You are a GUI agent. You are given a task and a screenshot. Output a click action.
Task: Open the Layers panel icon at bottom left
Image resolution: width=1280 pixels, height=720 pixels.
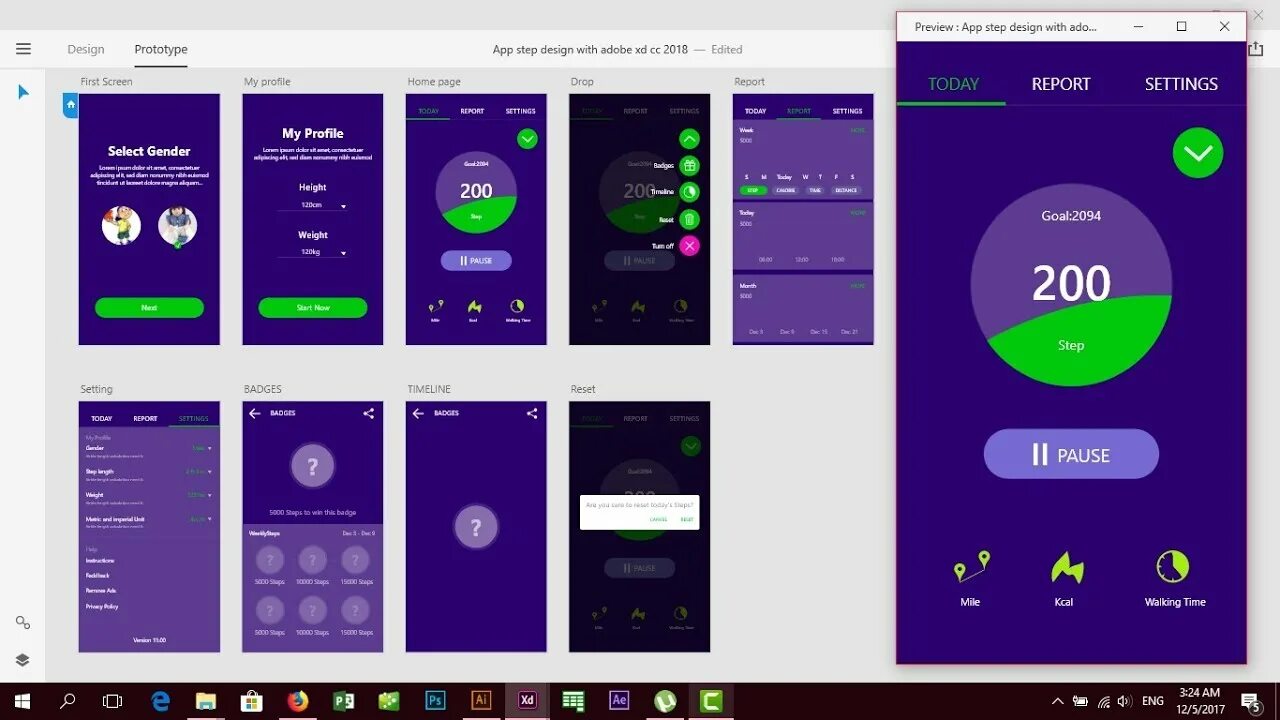[23, 660]
